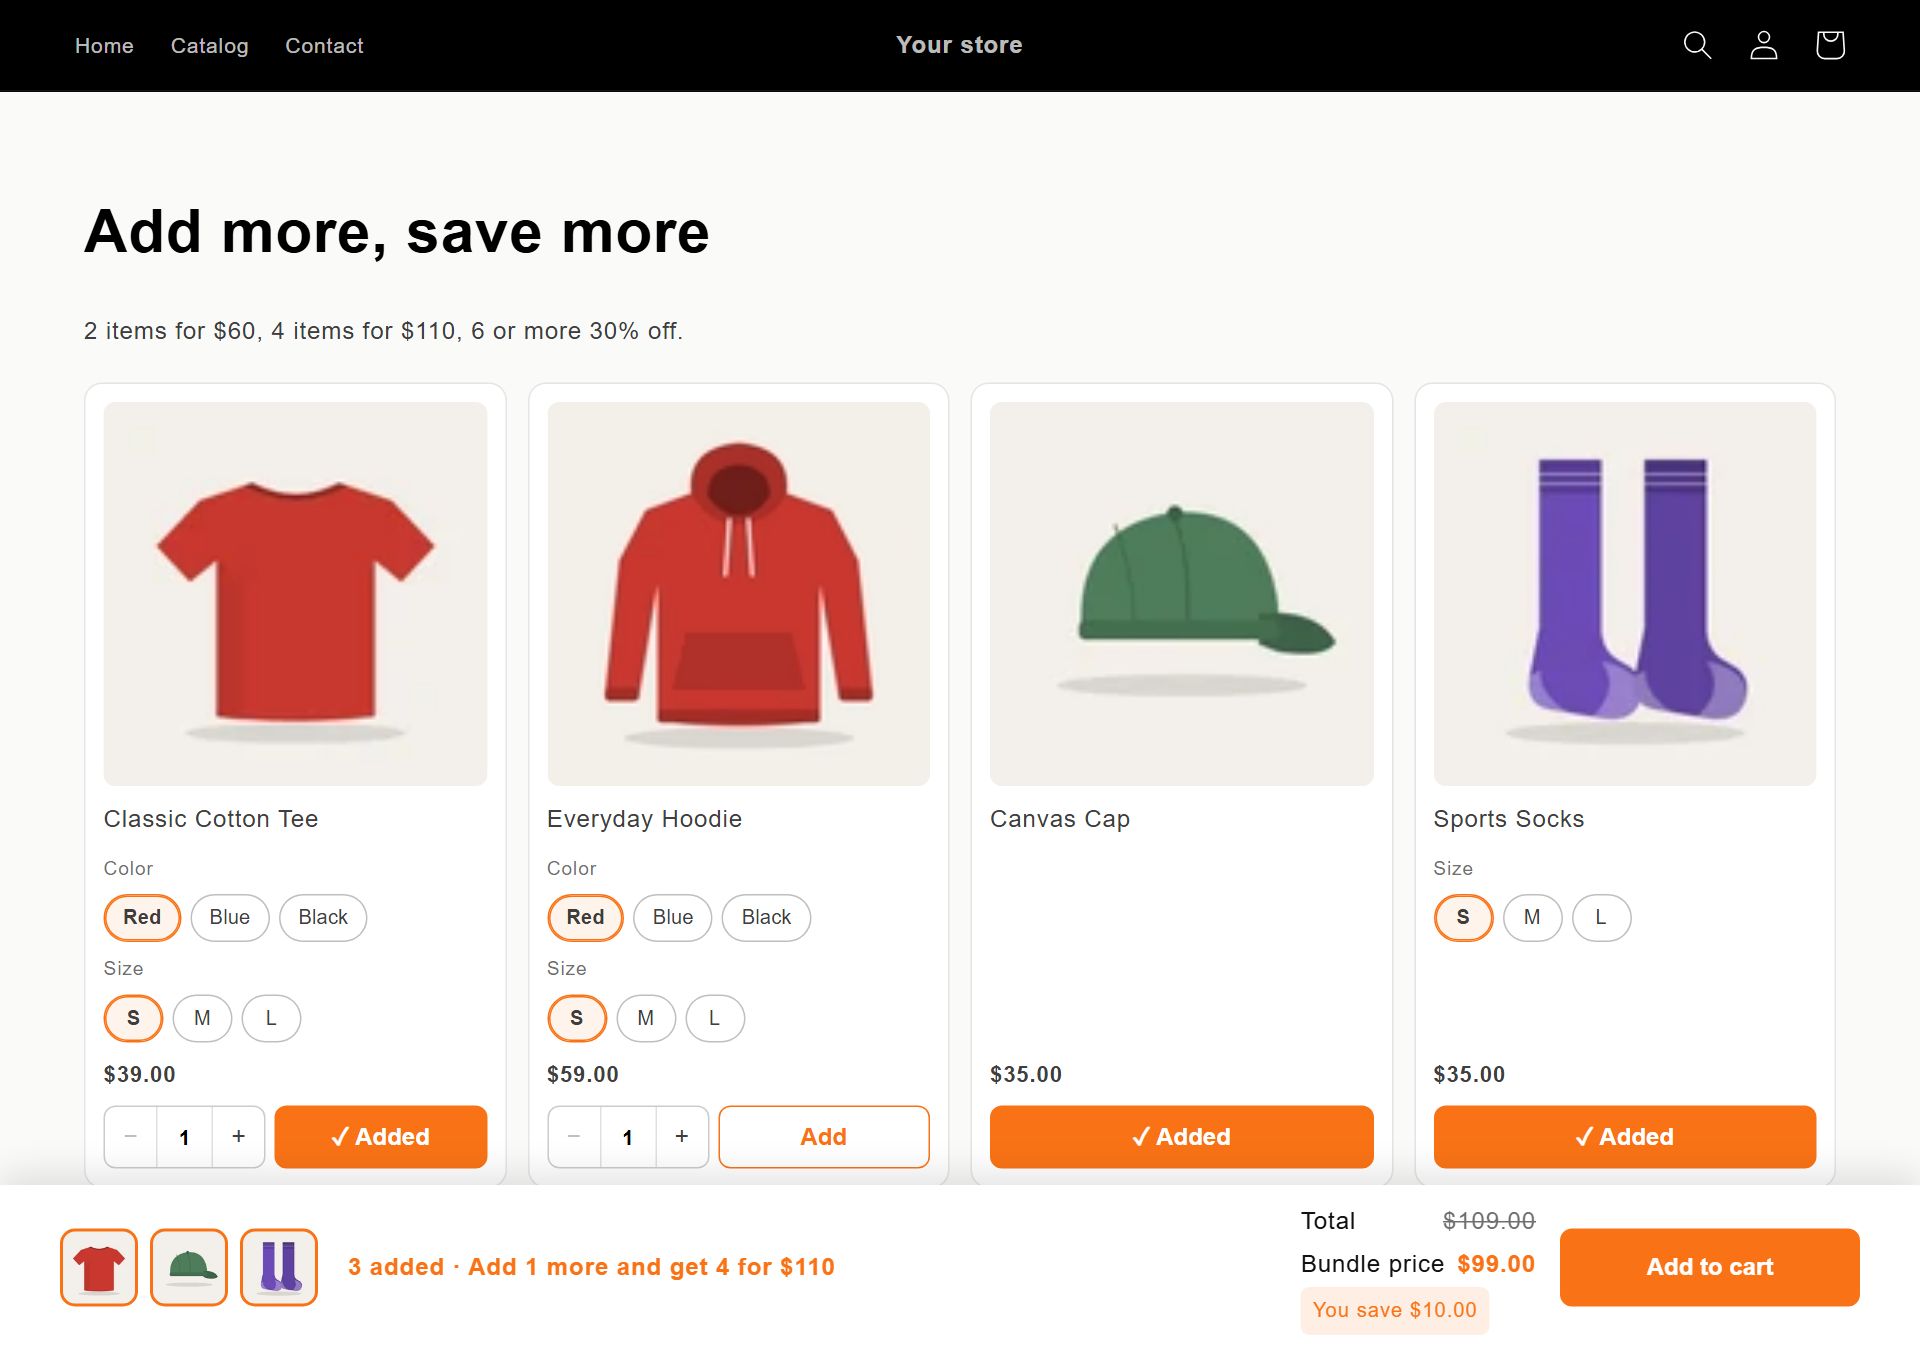Viewport: 1920px width, 1350px height.
Task: Open the Catalog menu link
Action: click(x=209, y=46)
